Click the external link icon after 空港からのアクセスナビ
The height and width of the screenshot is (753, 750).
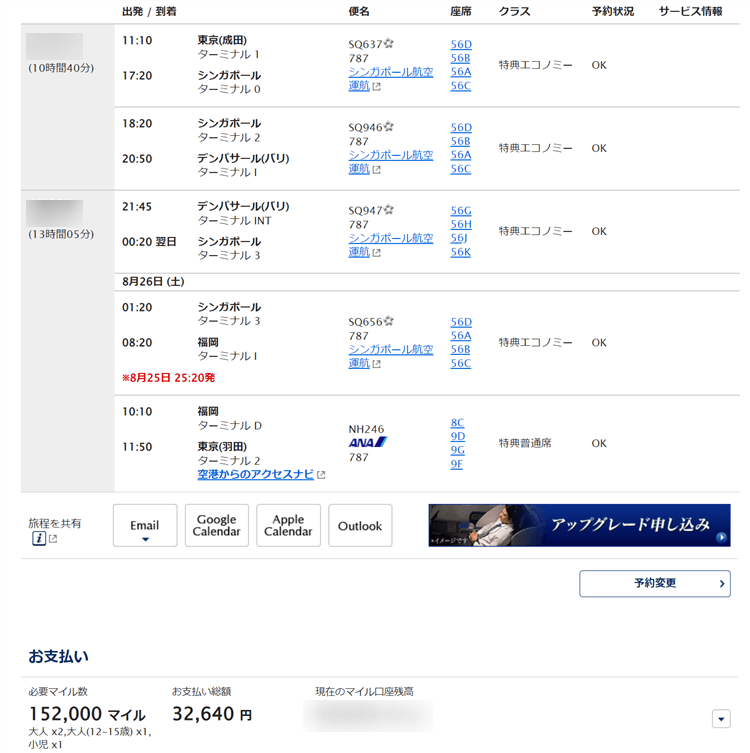tap(321, 475)
